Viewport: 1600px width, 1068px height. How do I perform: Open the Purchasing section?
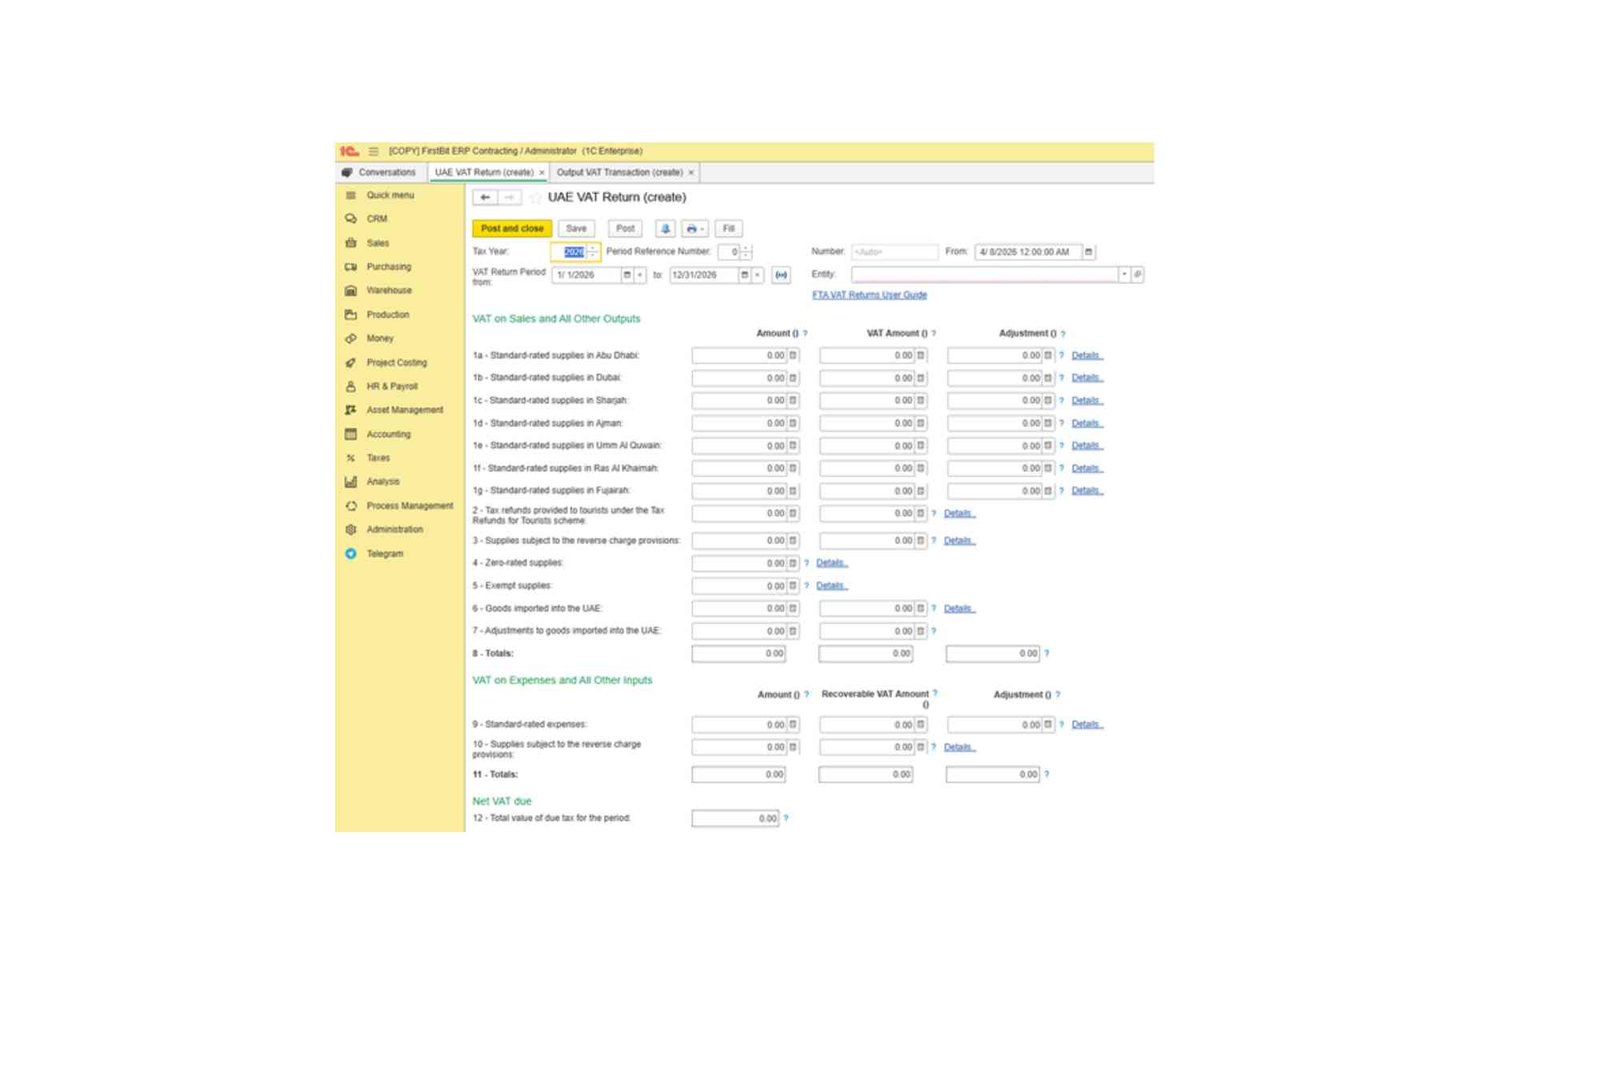tap(389, 266)
